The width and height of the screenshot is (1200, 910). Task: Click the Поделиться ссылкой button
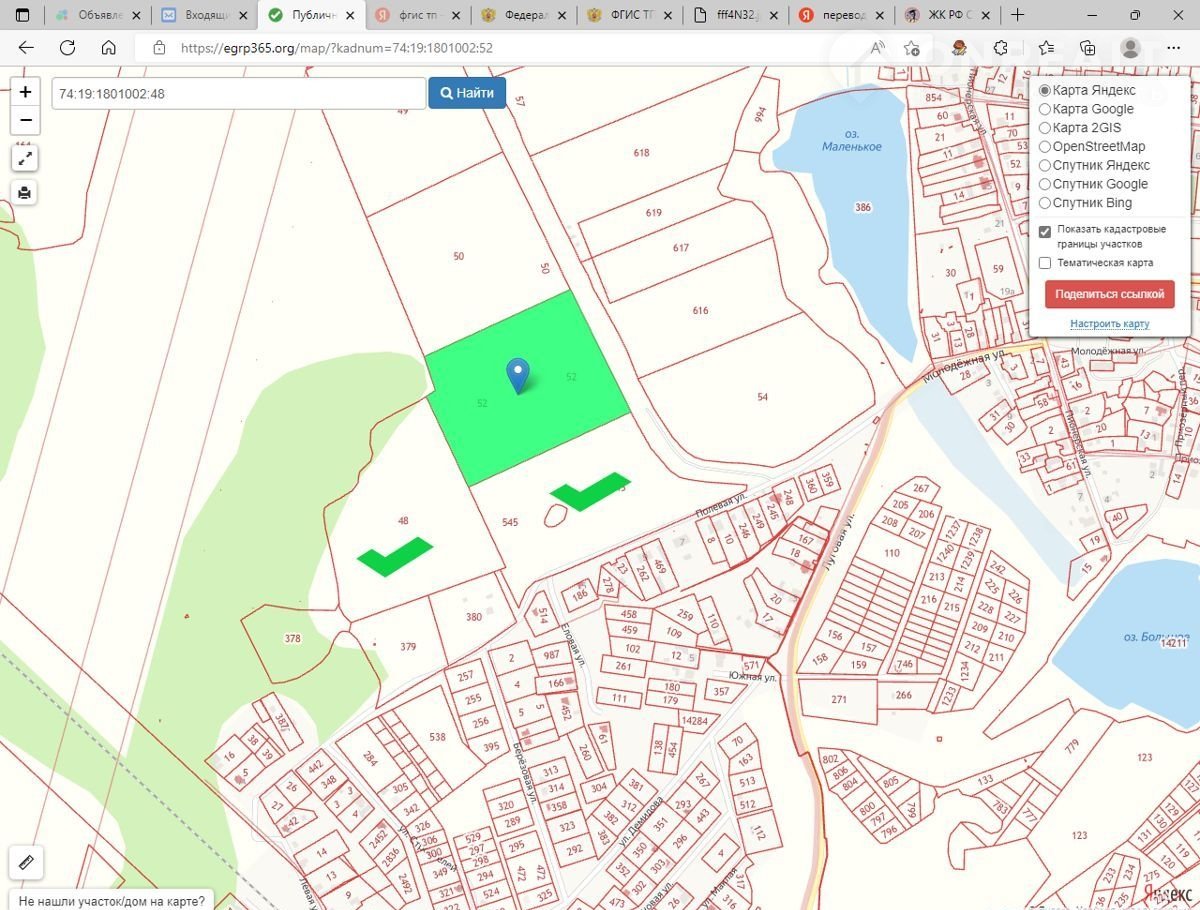(1109, 294)
